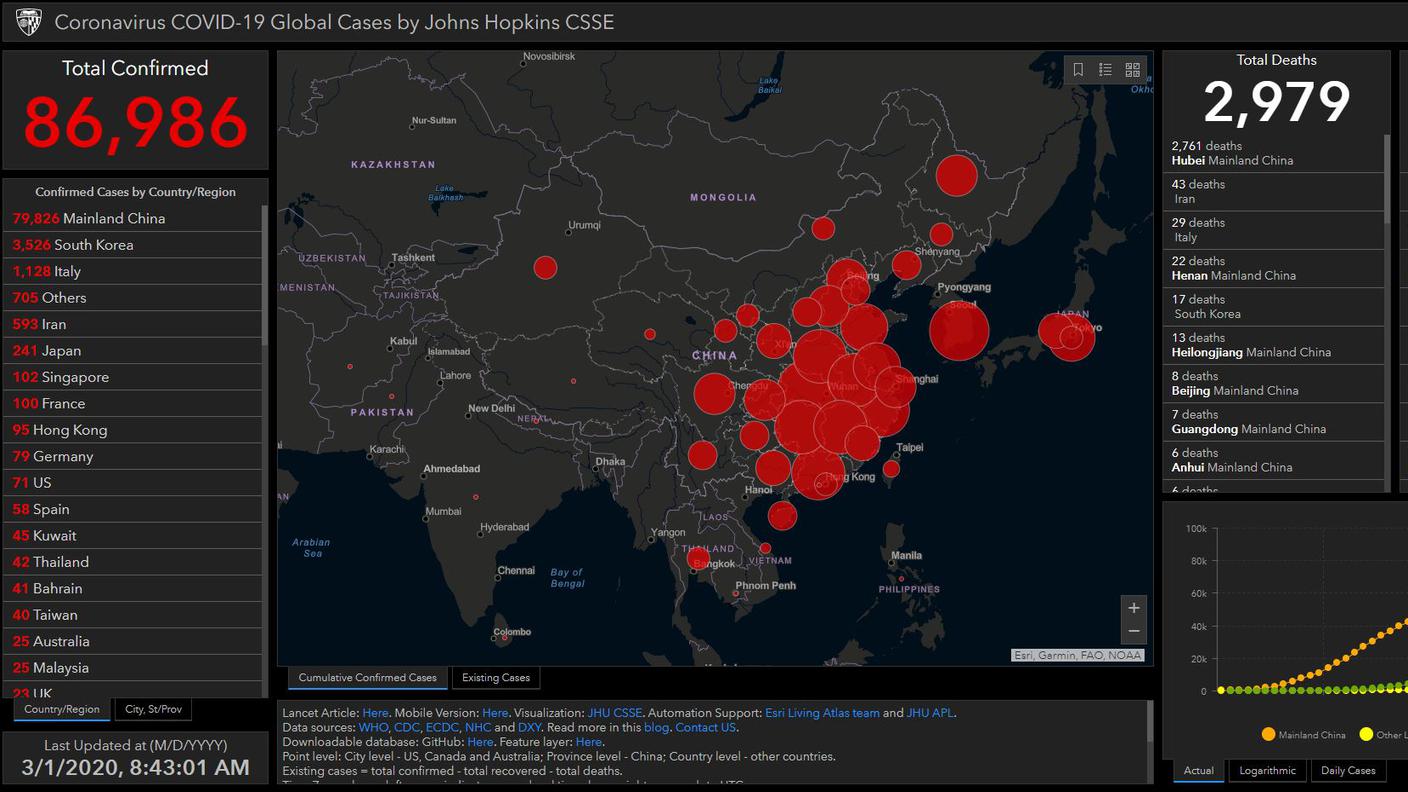Viewport: 1408px width, 792px height.
Task: Open the Contact US link
Action: 706,727
